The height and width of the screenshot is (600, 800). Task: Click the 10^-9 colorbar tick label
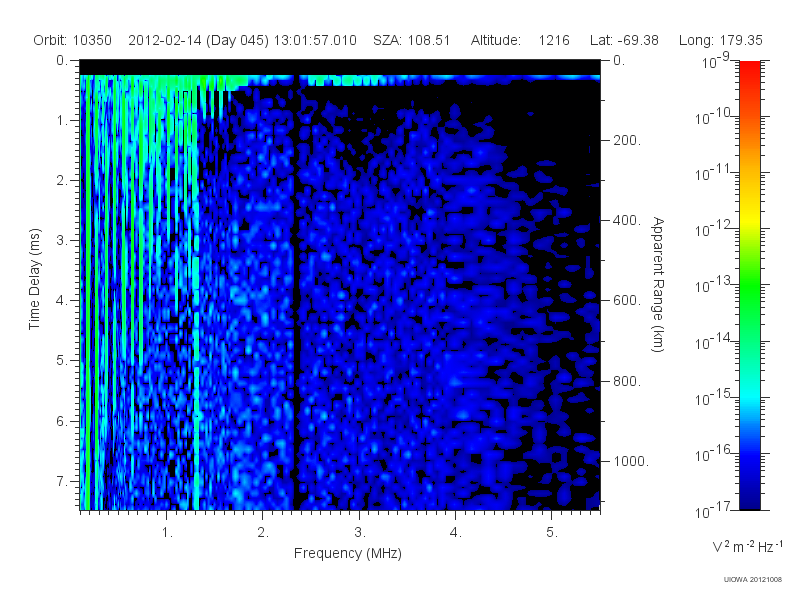pos(716,61)
